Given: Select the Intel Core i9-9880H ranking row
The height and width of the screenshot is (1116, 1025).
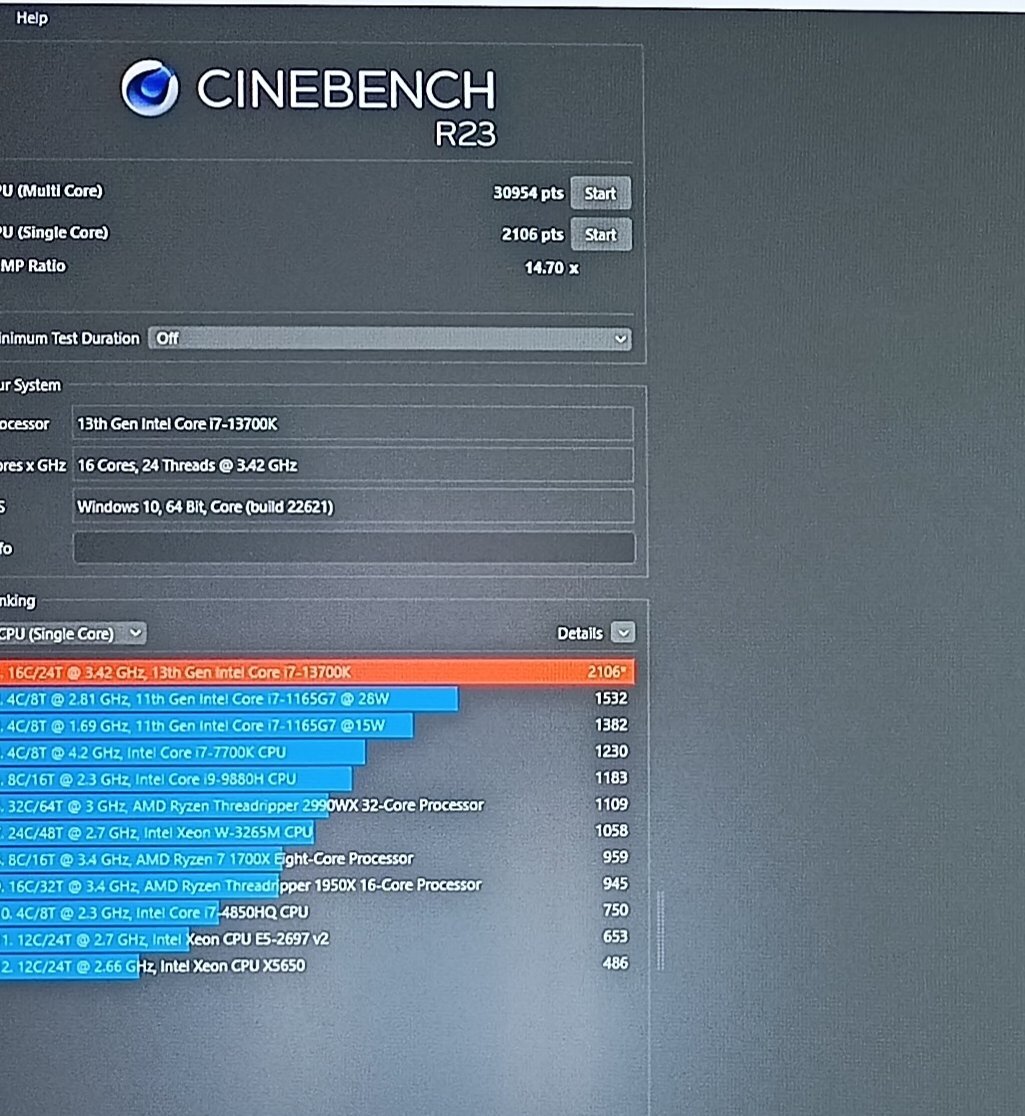Looking at the screenshot, I should [x=317, y=779].
